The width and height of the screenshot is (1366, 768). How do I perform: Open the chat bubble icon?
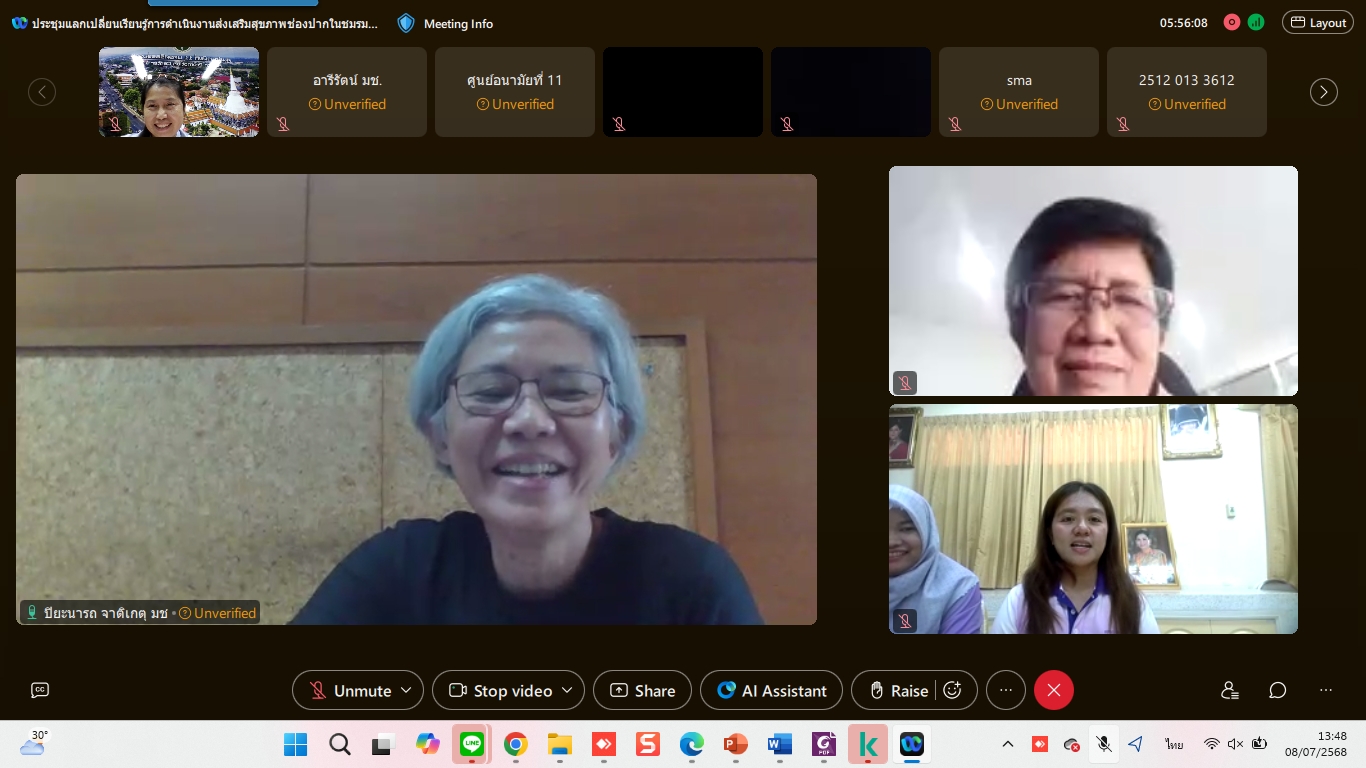(x=1278, y=690)
